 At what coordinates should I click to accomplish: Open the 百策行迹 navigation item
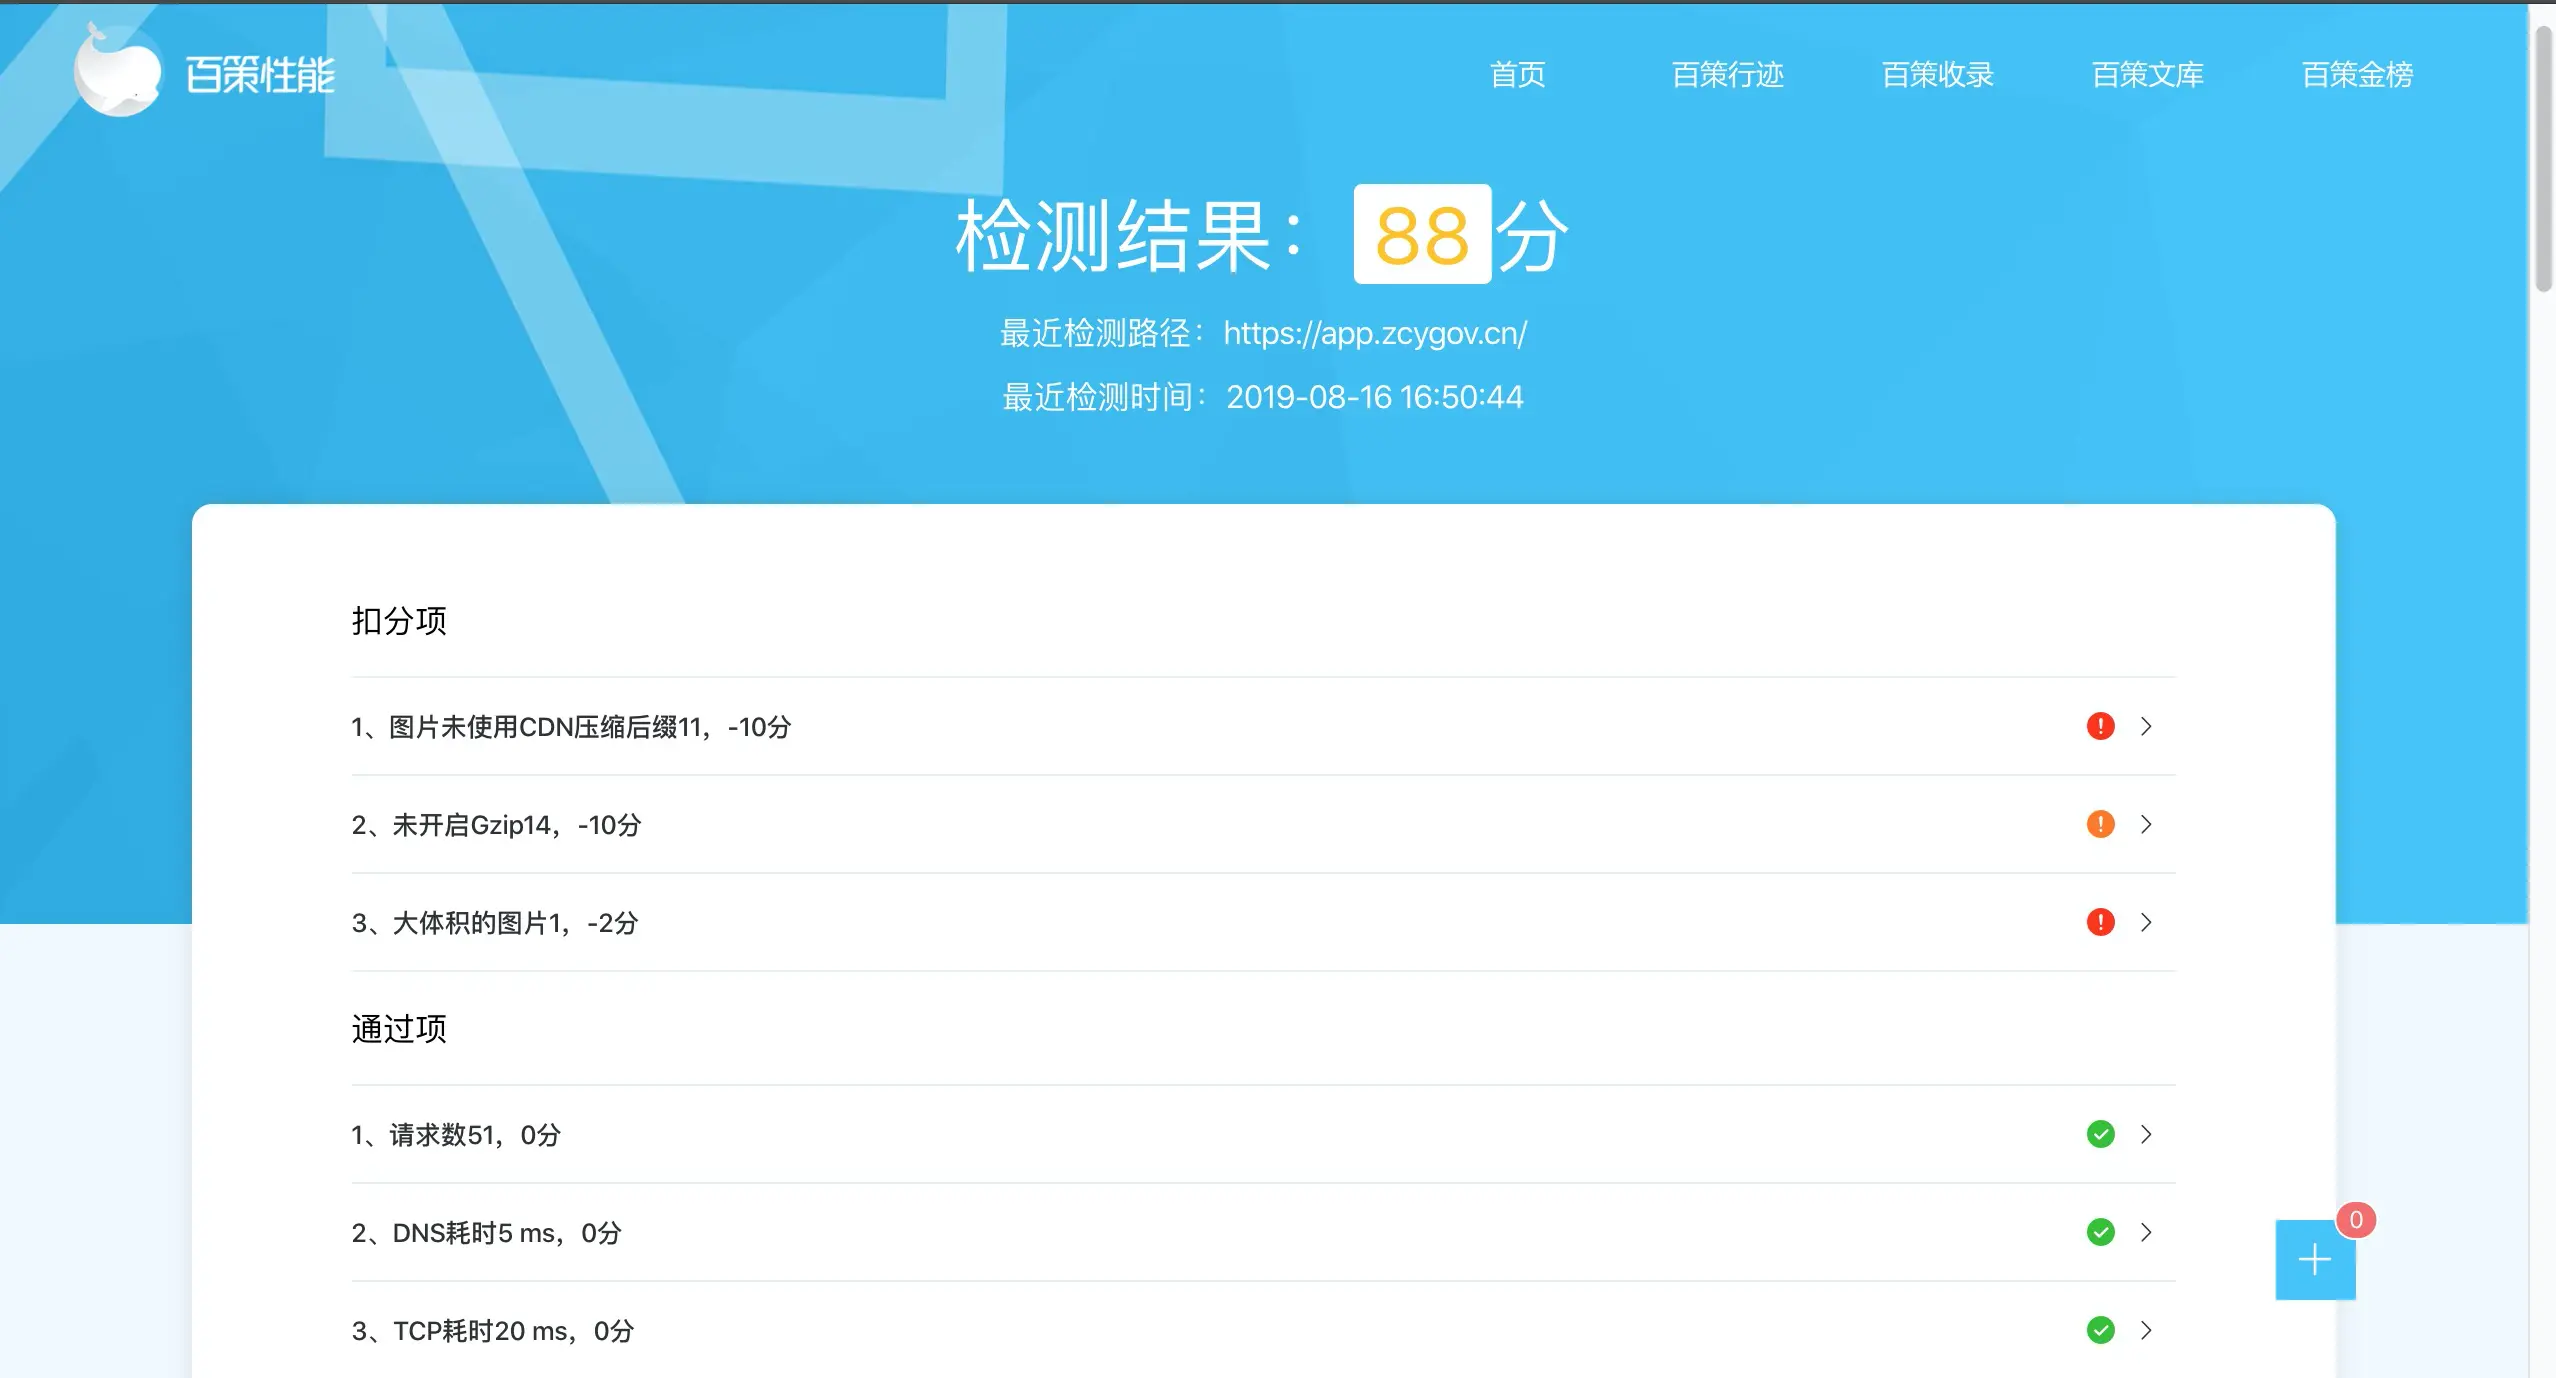pos(1728,75)
